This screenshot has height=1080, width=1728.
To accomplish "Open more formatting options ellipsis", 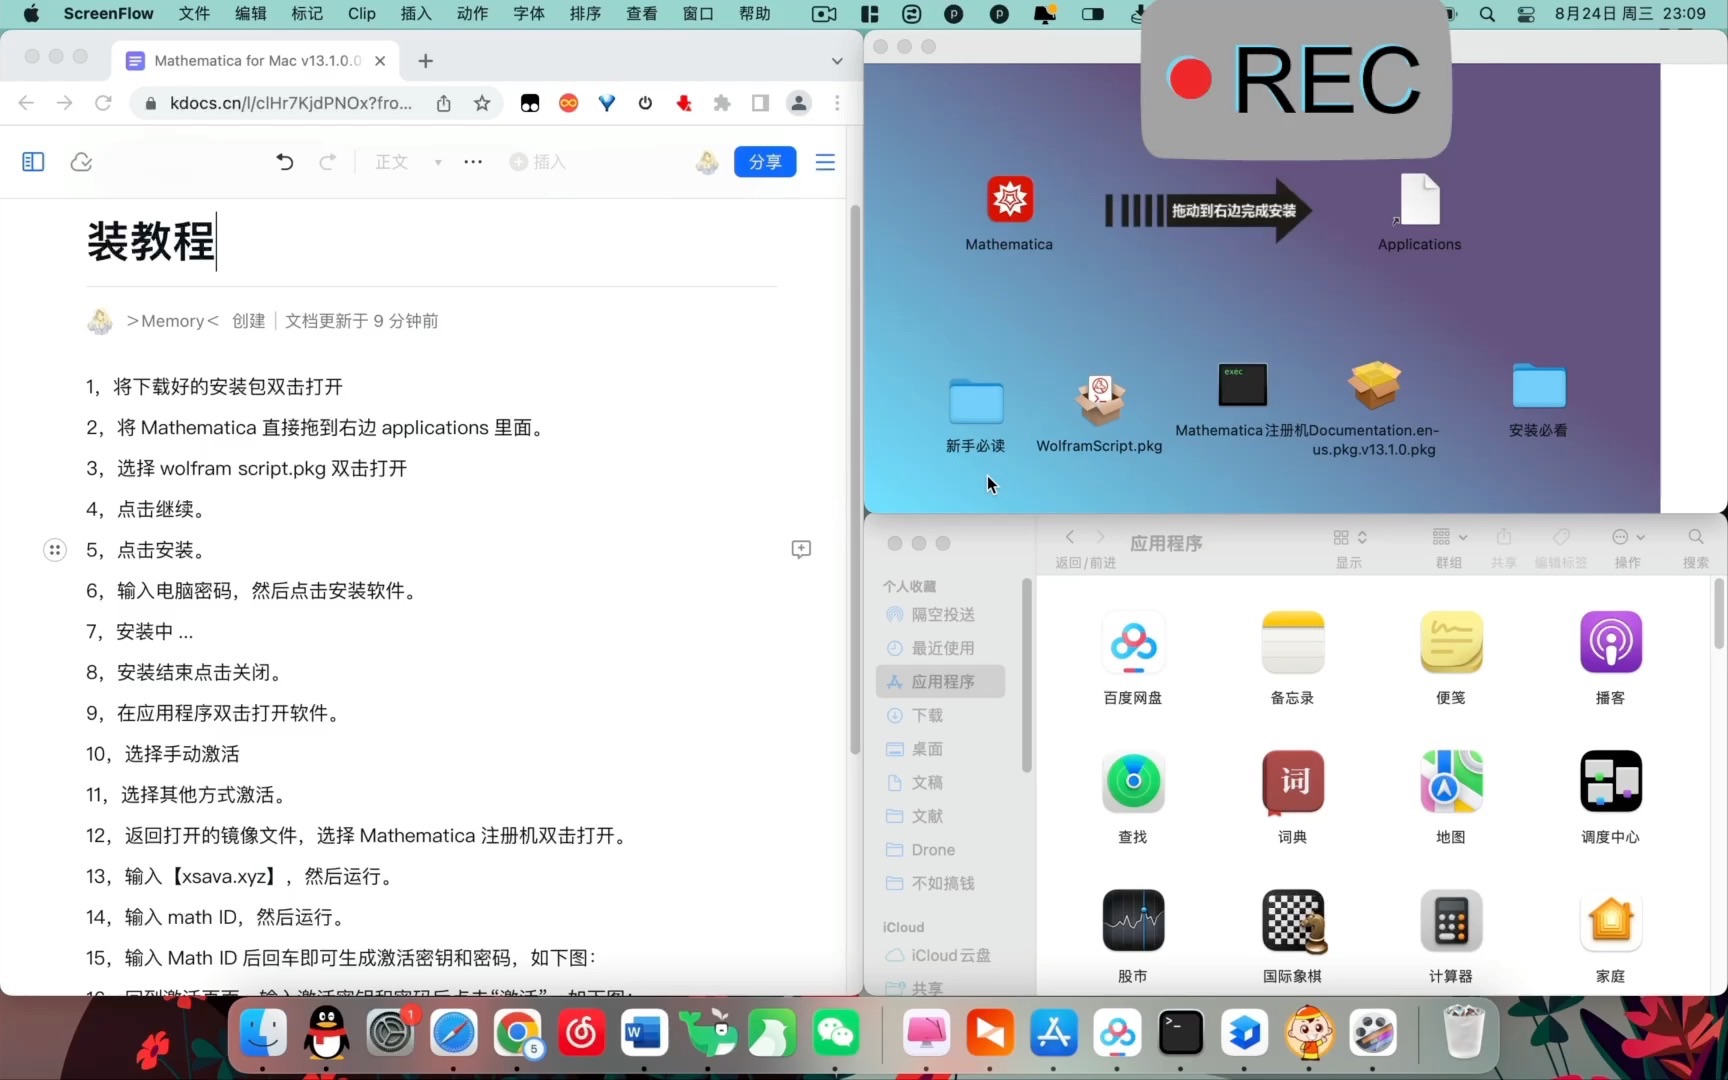I will [x=473, y=162].
